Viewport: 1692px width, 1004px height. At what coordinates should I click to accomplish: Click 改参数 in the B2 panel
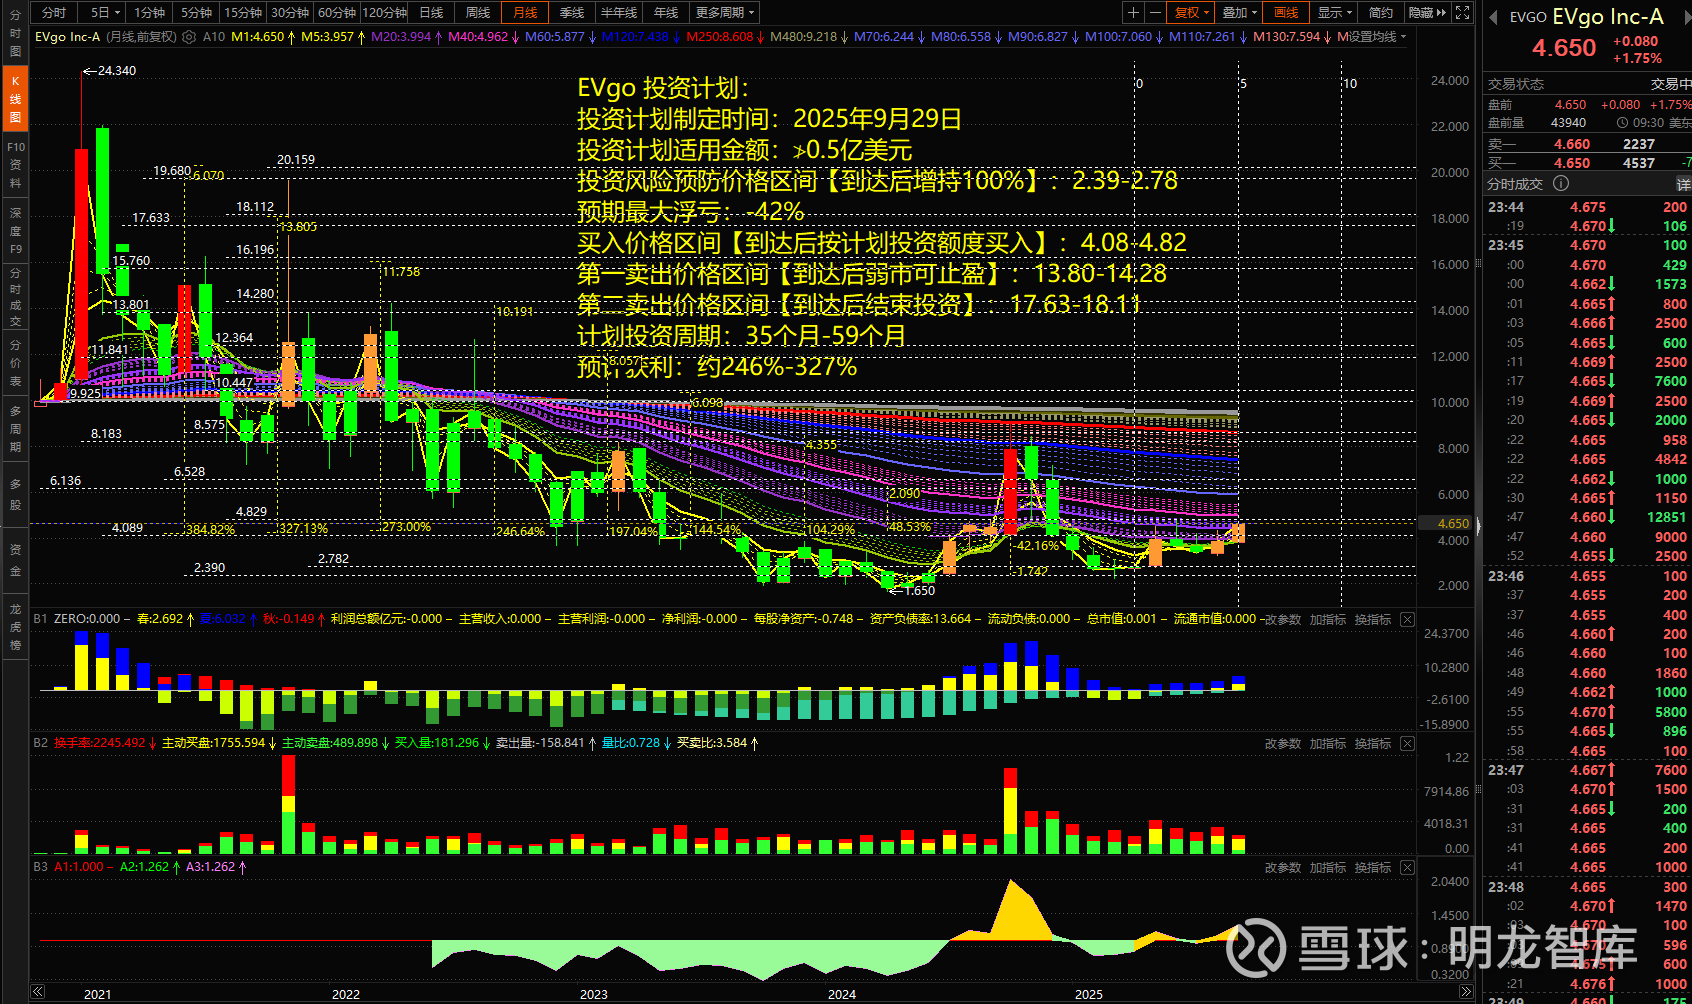point(1282,744)
